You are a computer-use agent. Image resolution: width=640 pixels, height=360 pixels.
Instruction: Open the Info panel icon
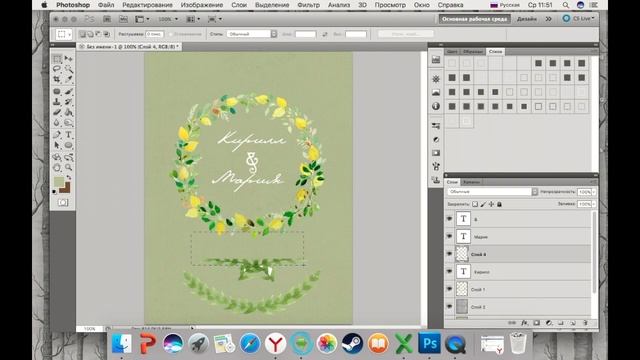pos(436,106)
